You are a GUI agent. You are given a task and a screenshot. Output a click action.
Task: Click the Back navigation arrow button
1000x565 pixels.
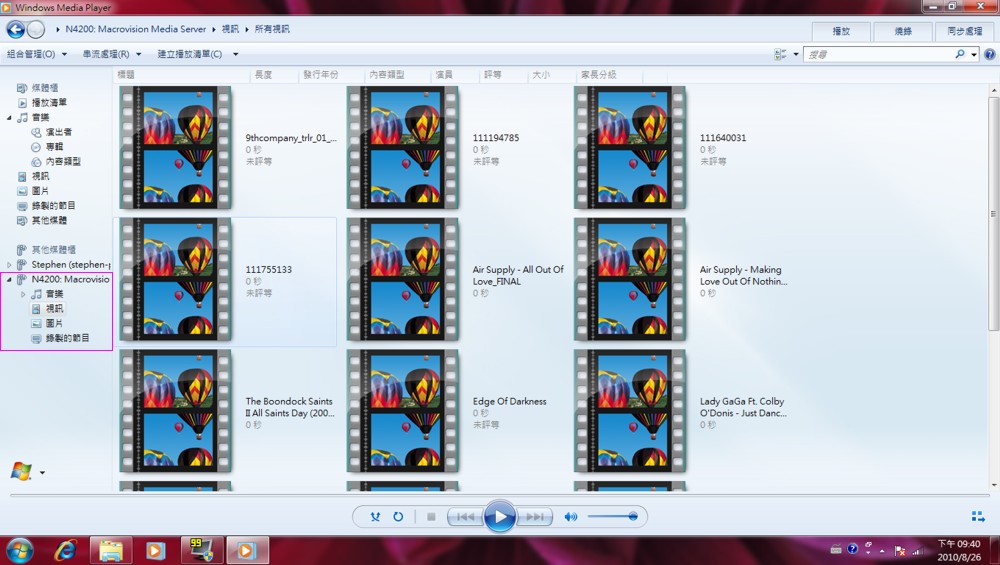tap(15, 29)
